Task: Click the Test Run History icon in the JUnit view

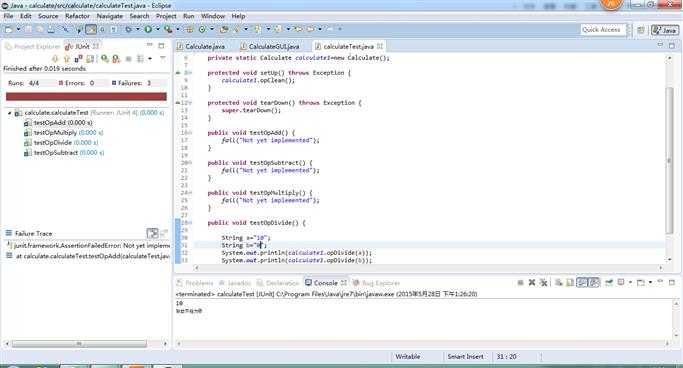Action: tap(140, 58)
